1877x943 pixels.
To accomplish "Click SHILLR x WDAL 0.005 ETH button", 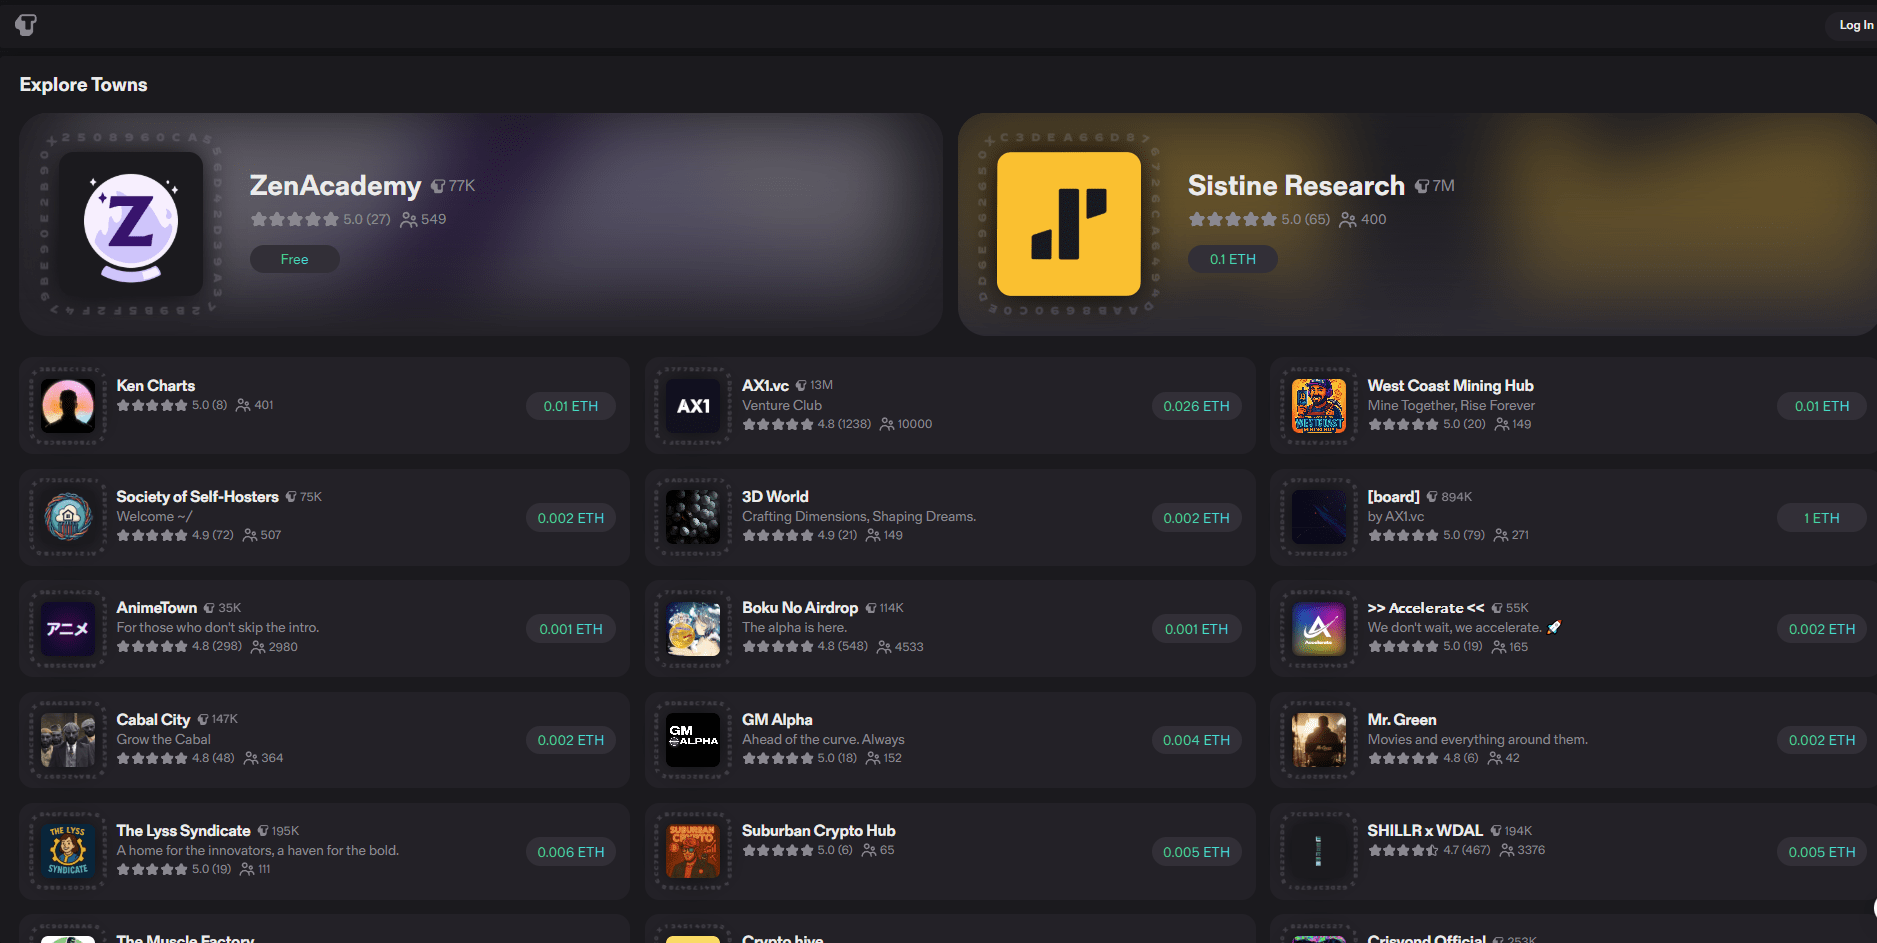I will (x=1822, y=852).
